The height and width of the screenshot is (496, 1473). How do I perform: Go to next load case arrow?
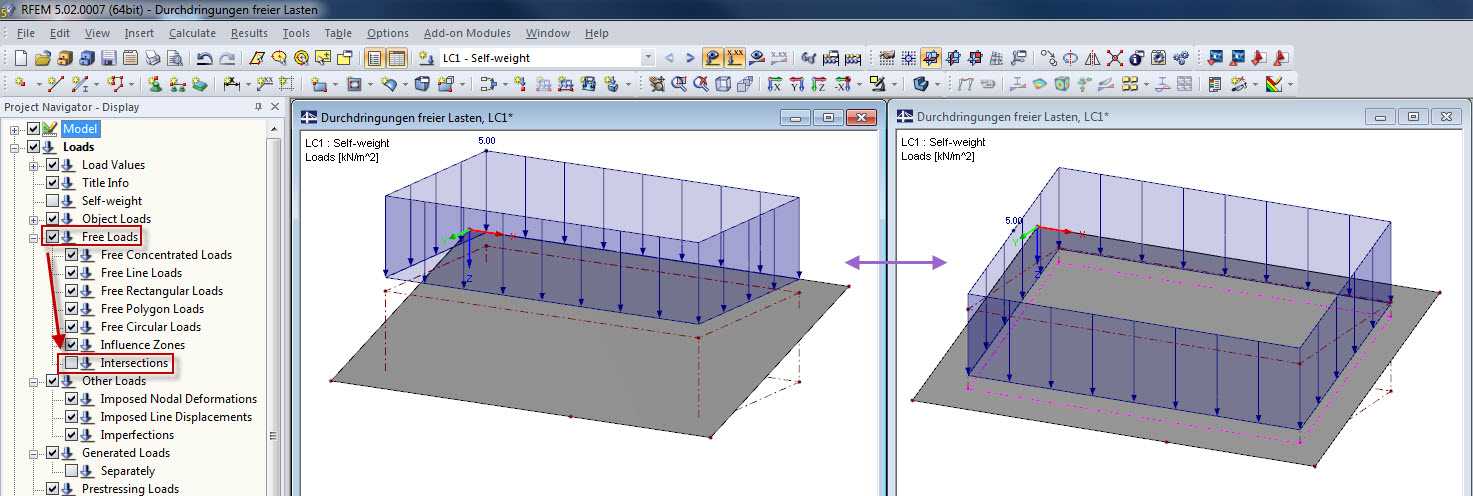click(688, 58)
